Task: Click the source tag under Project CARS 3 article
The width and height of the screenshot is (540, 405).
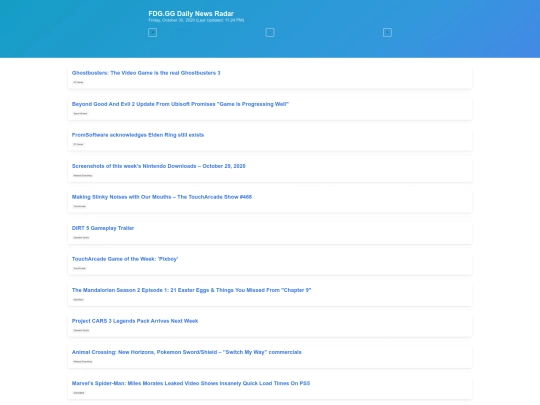Action: pos(81,330)
